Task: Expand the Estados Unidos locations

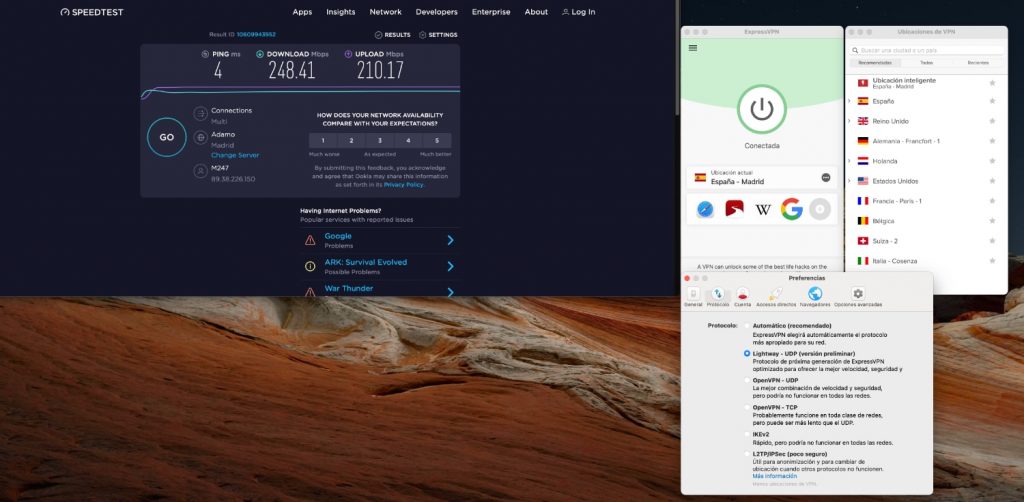Action: tap(849, 181)
